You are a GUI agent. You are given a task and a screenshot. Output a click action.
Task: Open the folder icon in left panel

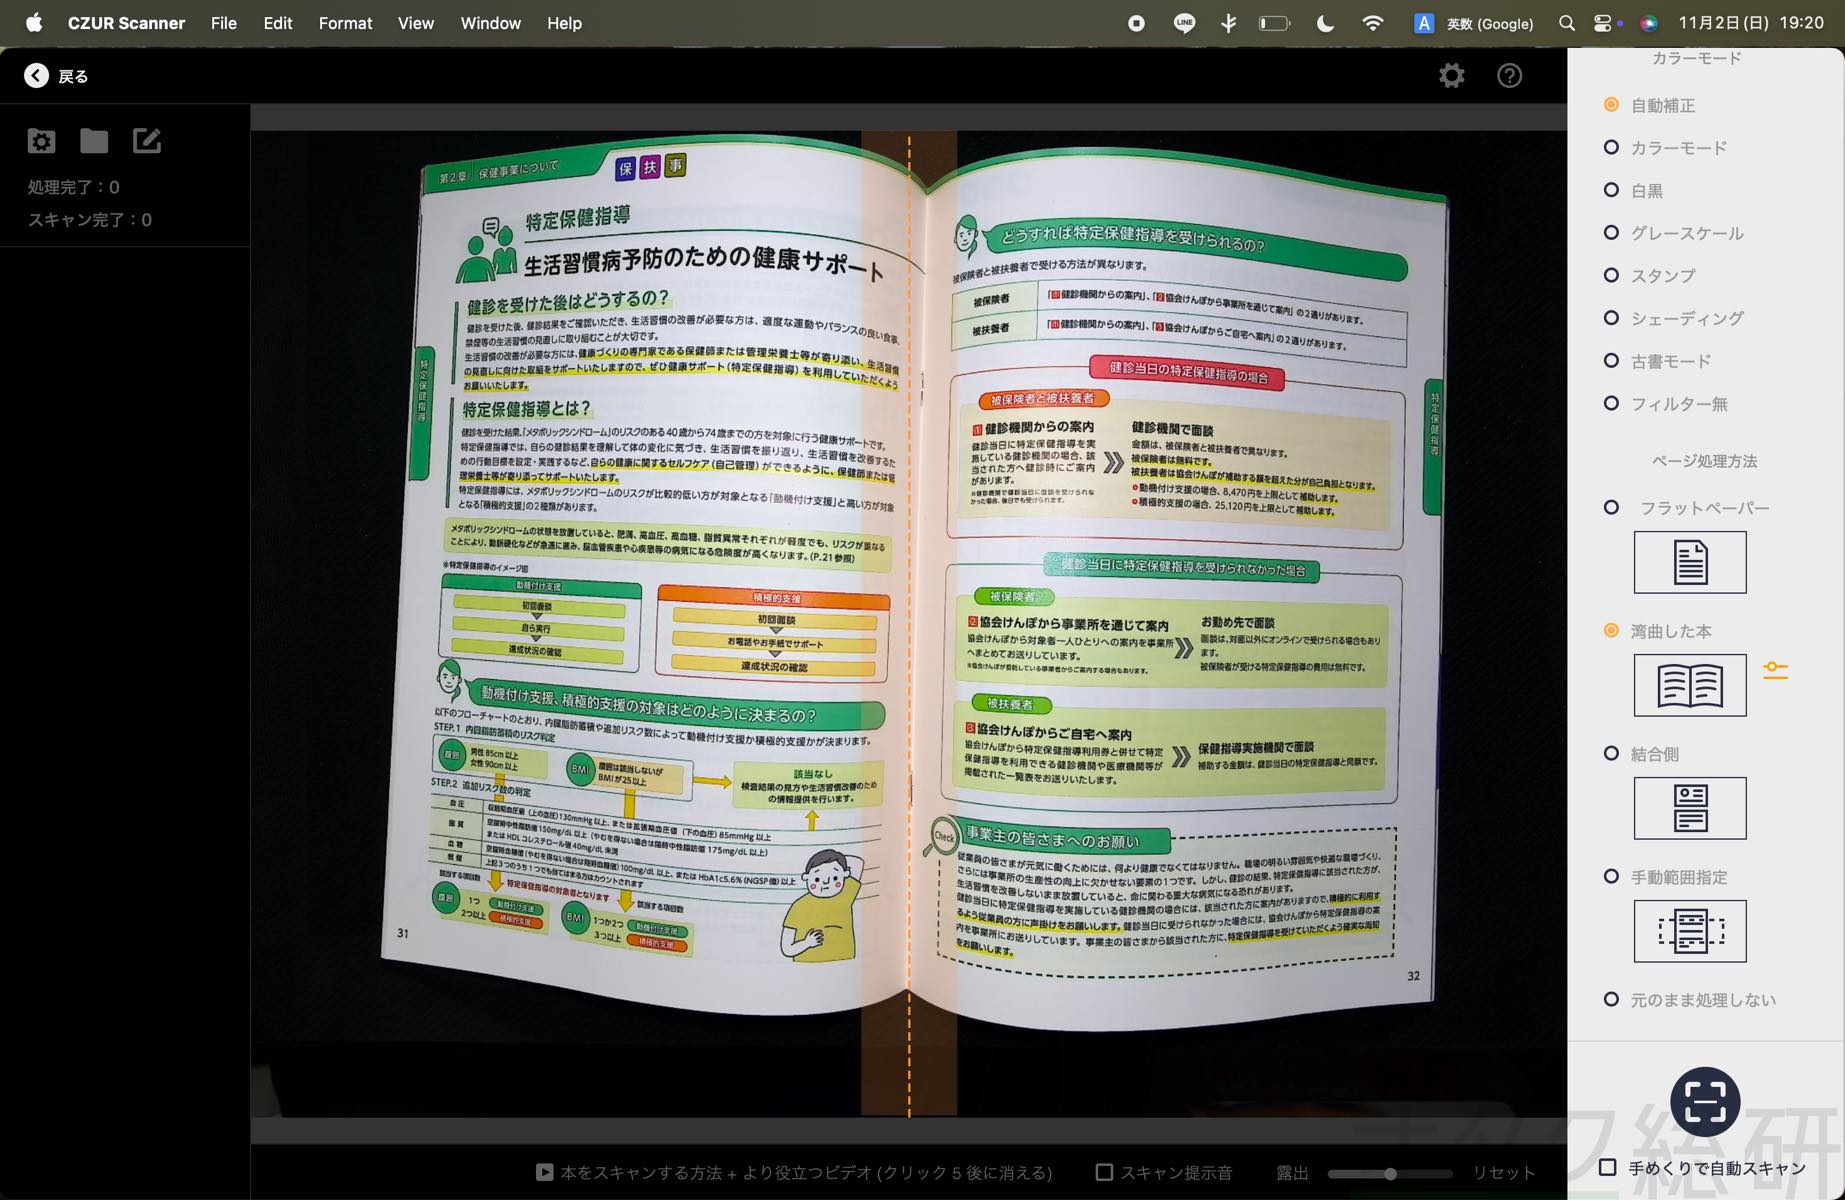click(x=94, y=142)
